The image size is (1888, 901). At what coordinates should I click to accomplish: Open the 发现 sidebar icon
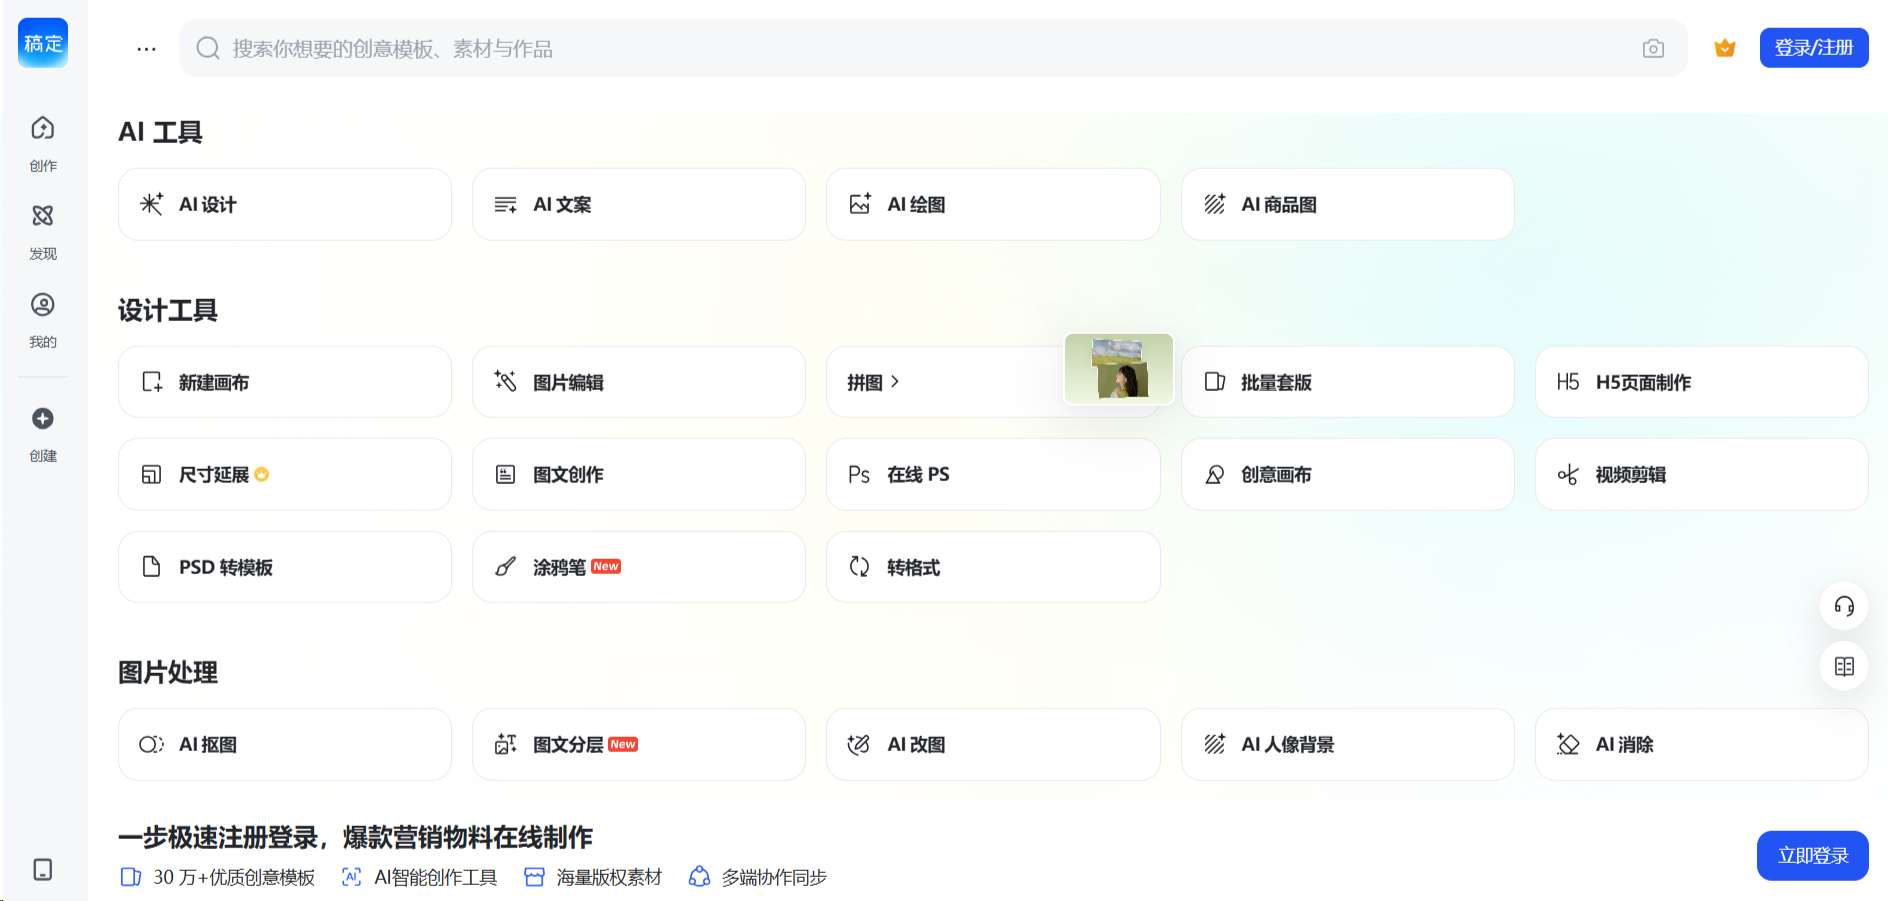(x=43, y=216)
